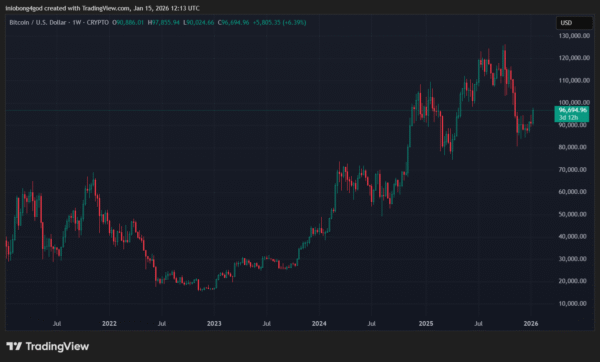This screenshot has height=362, width=600.
Task: Click the snapshot caption mentioning TradingView.com
Action: click(103, 8)
